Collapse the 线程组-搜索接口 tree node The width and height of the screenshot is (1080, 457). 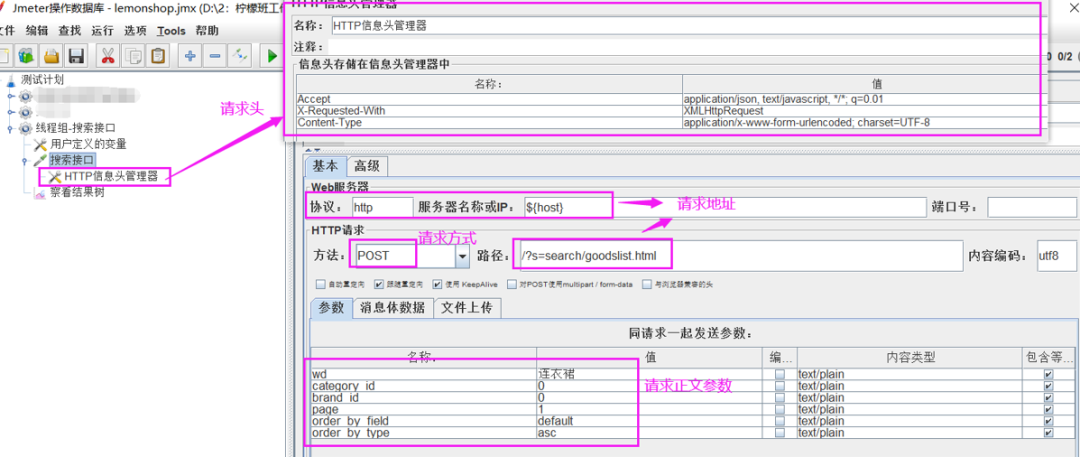(x=11, y=129)
